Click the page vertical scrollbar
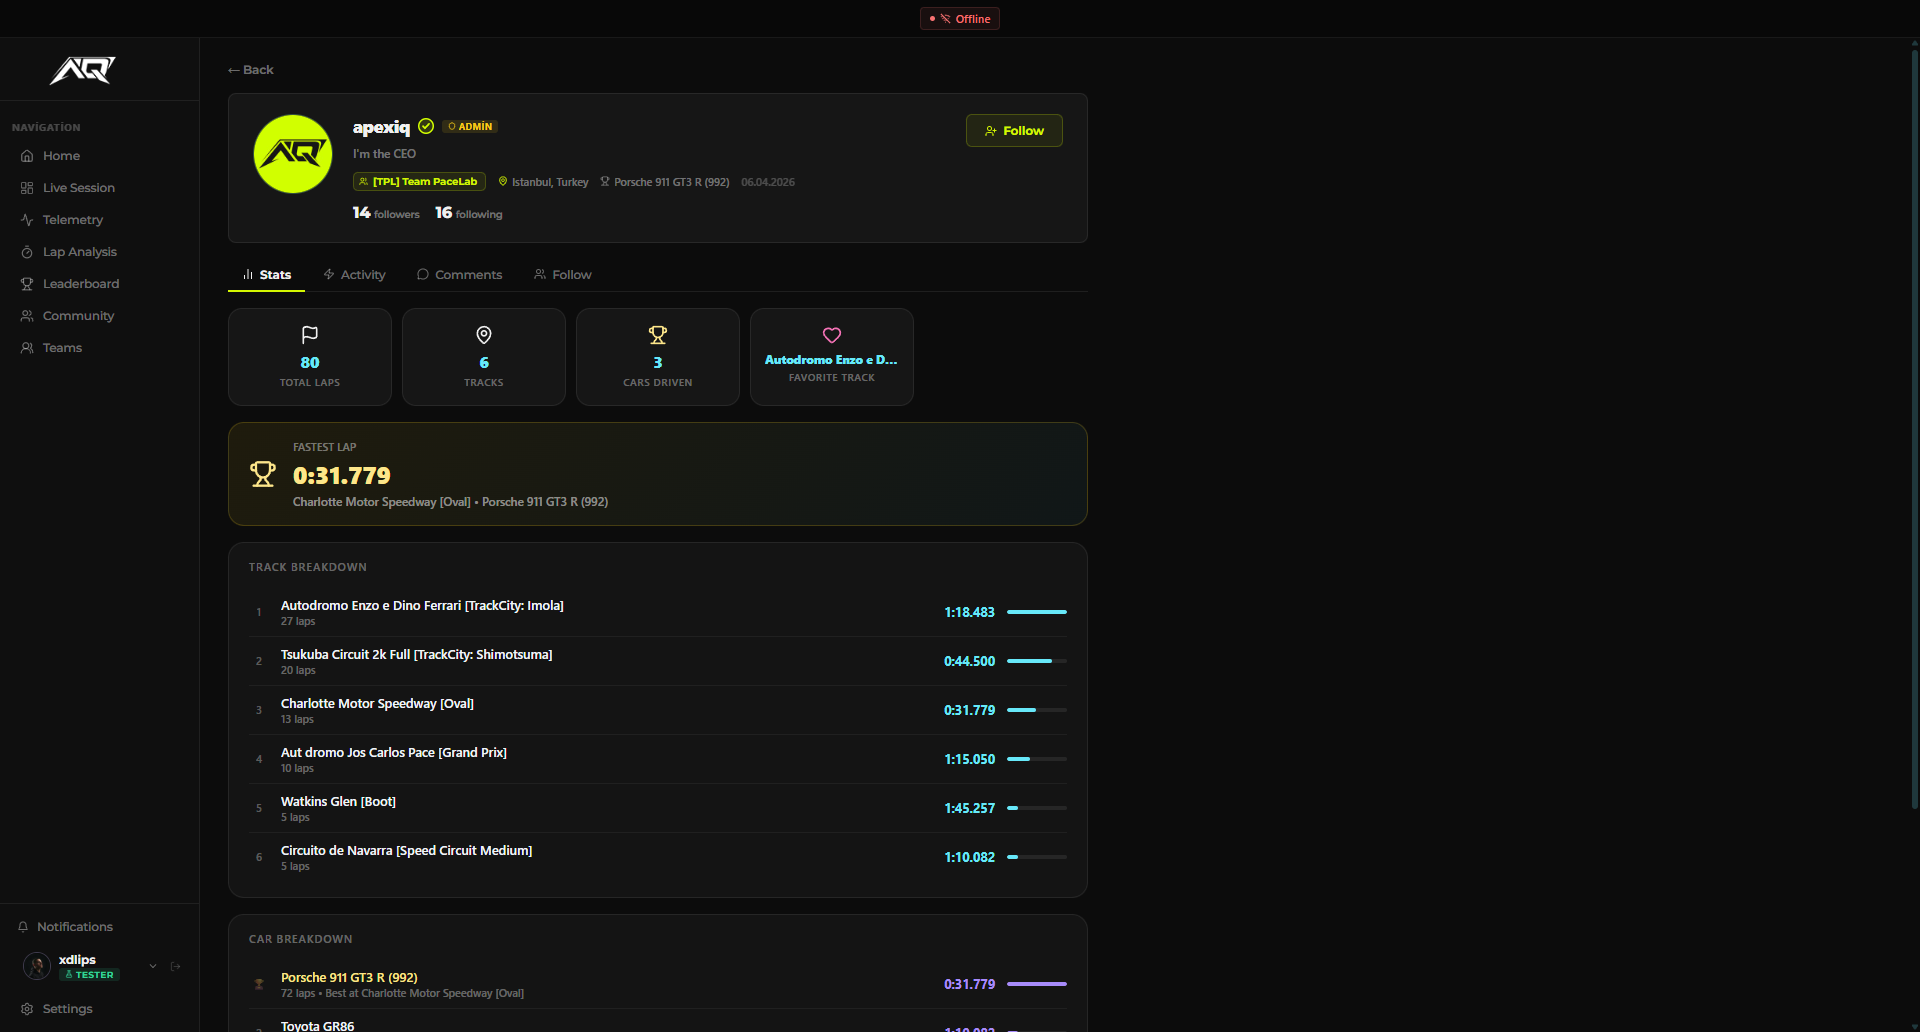The image size is (1920, 1032). pos(1914,430)
